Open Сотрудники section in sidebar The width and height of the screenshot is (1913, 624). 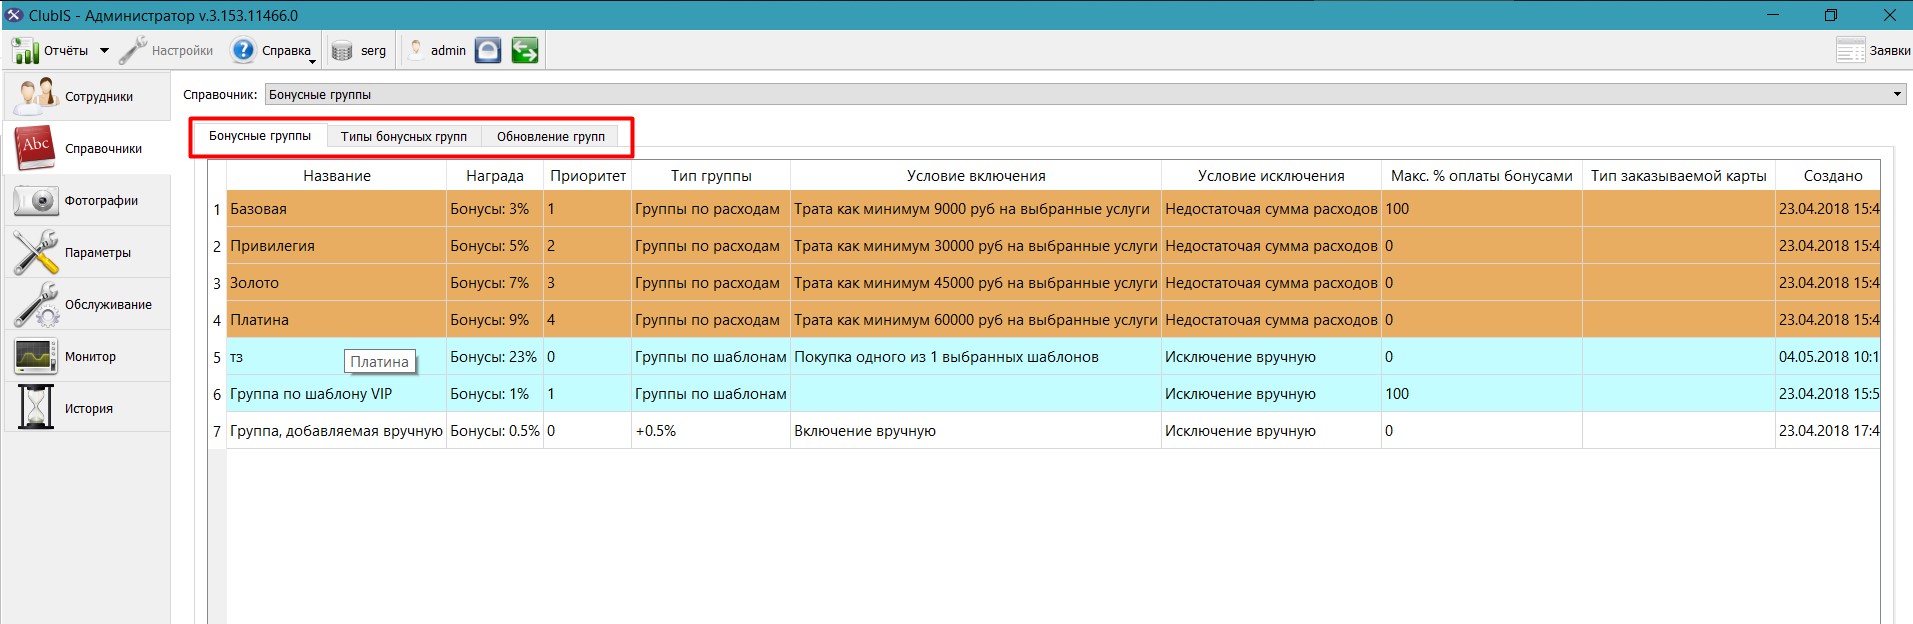coord(87,96)
